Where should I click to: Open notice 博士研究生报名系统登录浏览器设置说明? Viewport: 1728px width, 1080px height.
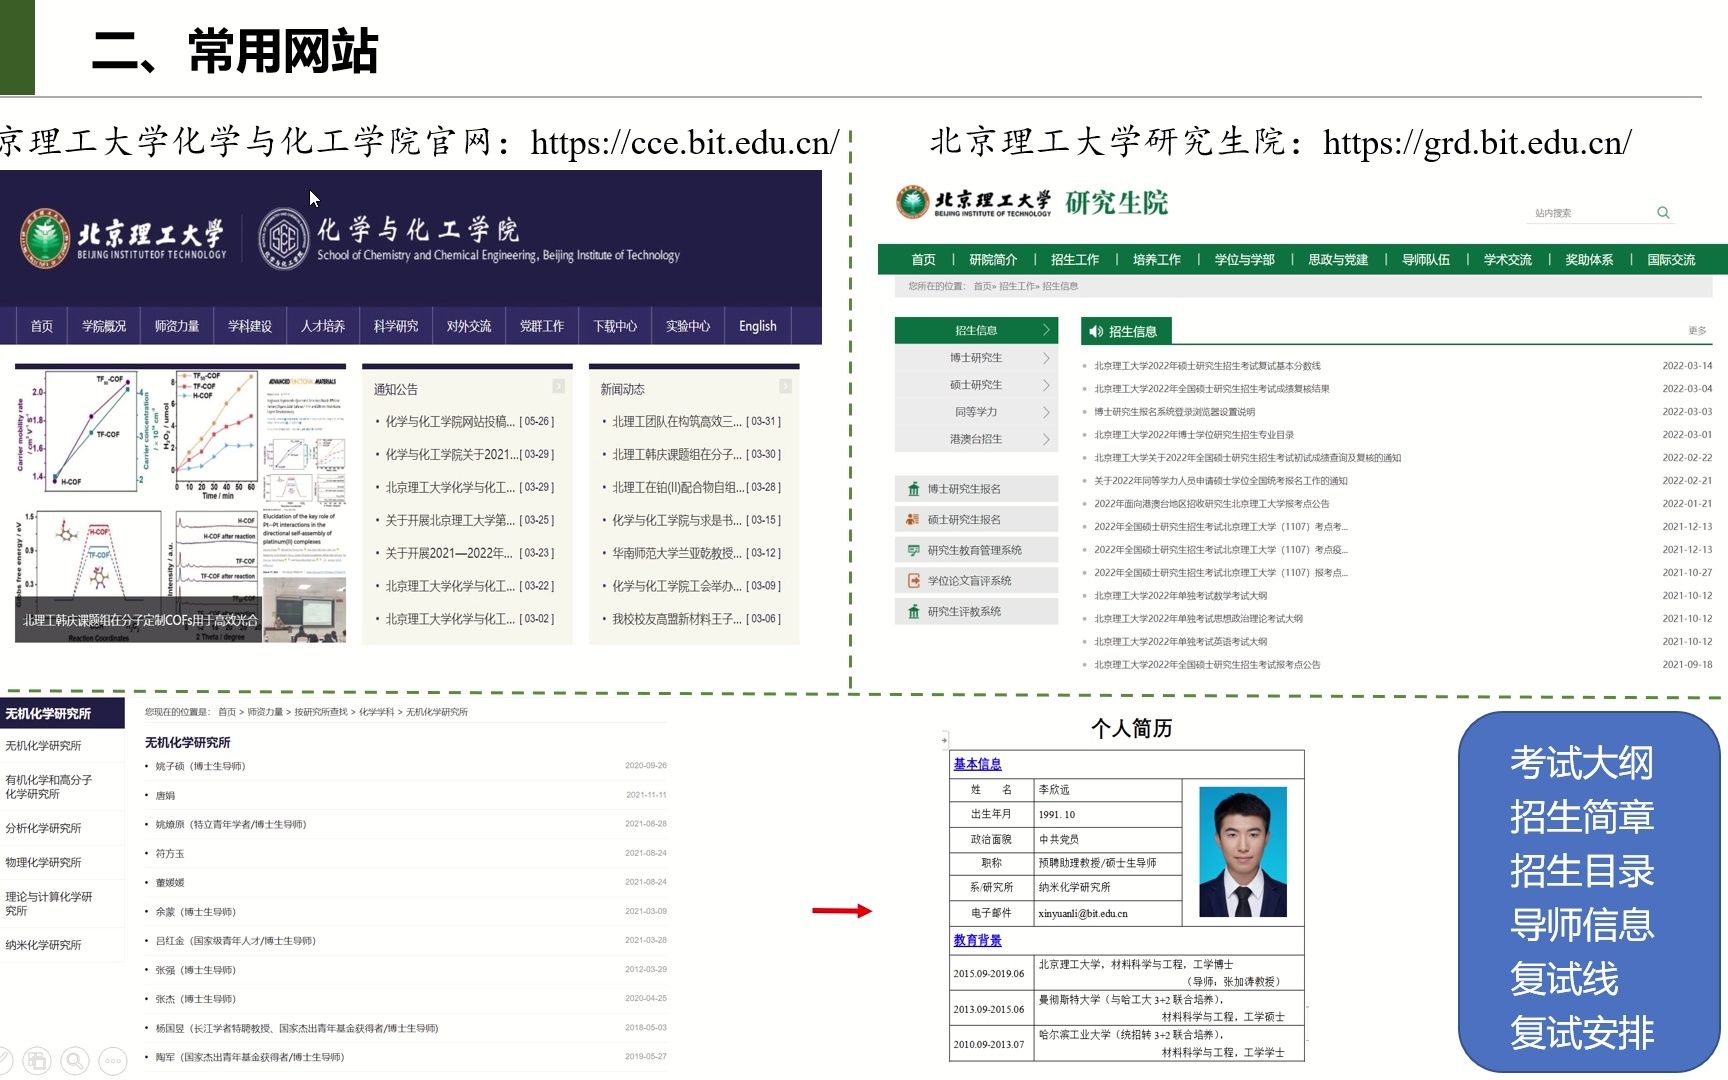click(x=1174, y=412)
